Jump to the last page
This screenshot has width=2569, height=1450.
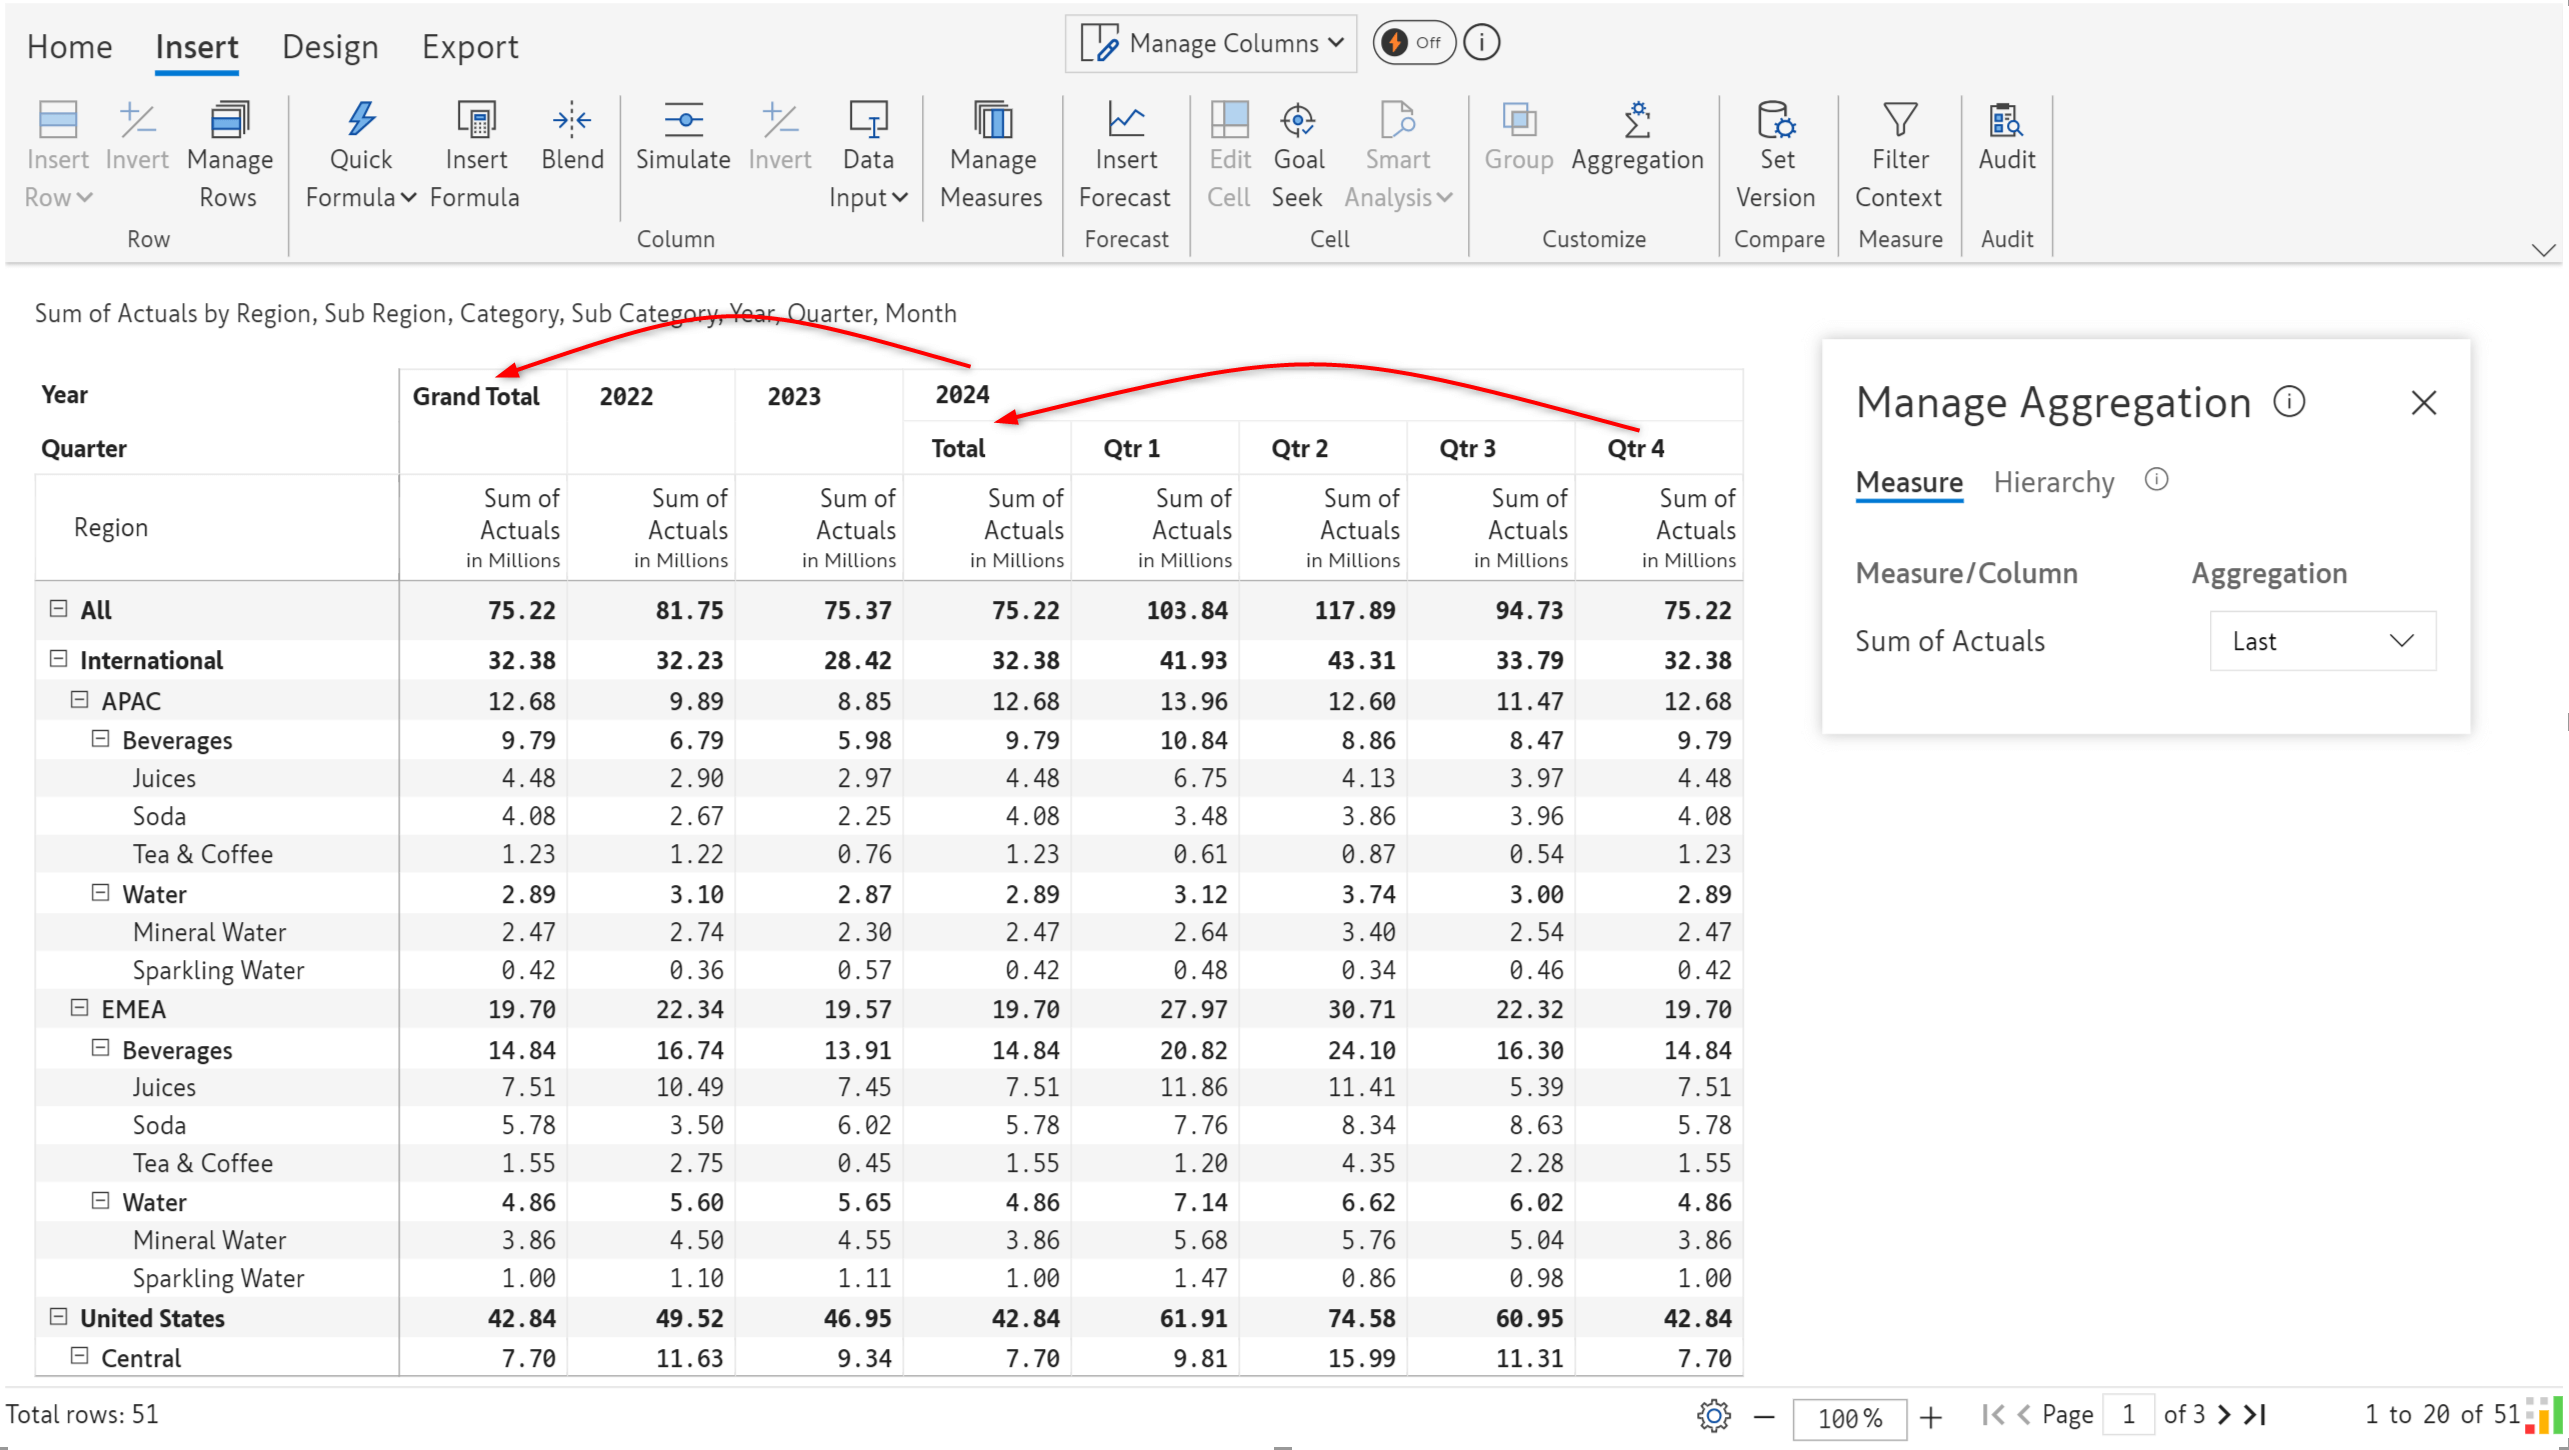point(2255,1414)
